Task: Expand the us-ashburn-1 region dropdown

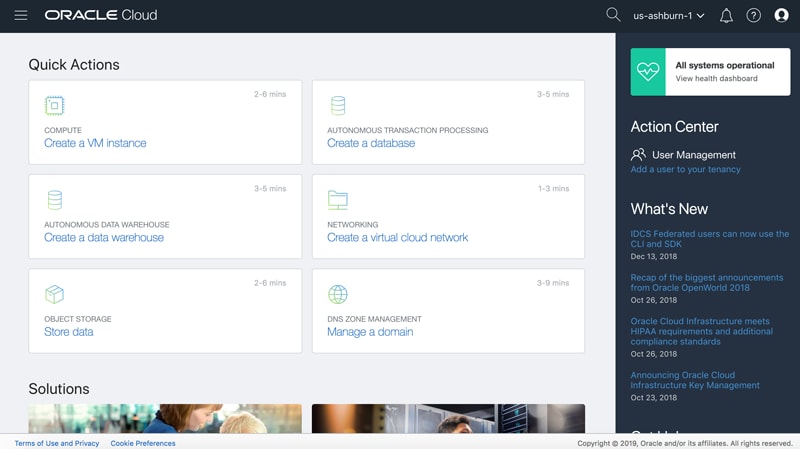Action: click(669, 16)
